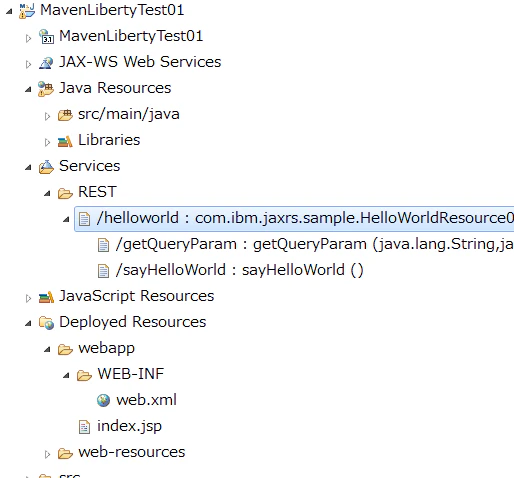
Task: Select the REST label
Action: tap(97, 192)
